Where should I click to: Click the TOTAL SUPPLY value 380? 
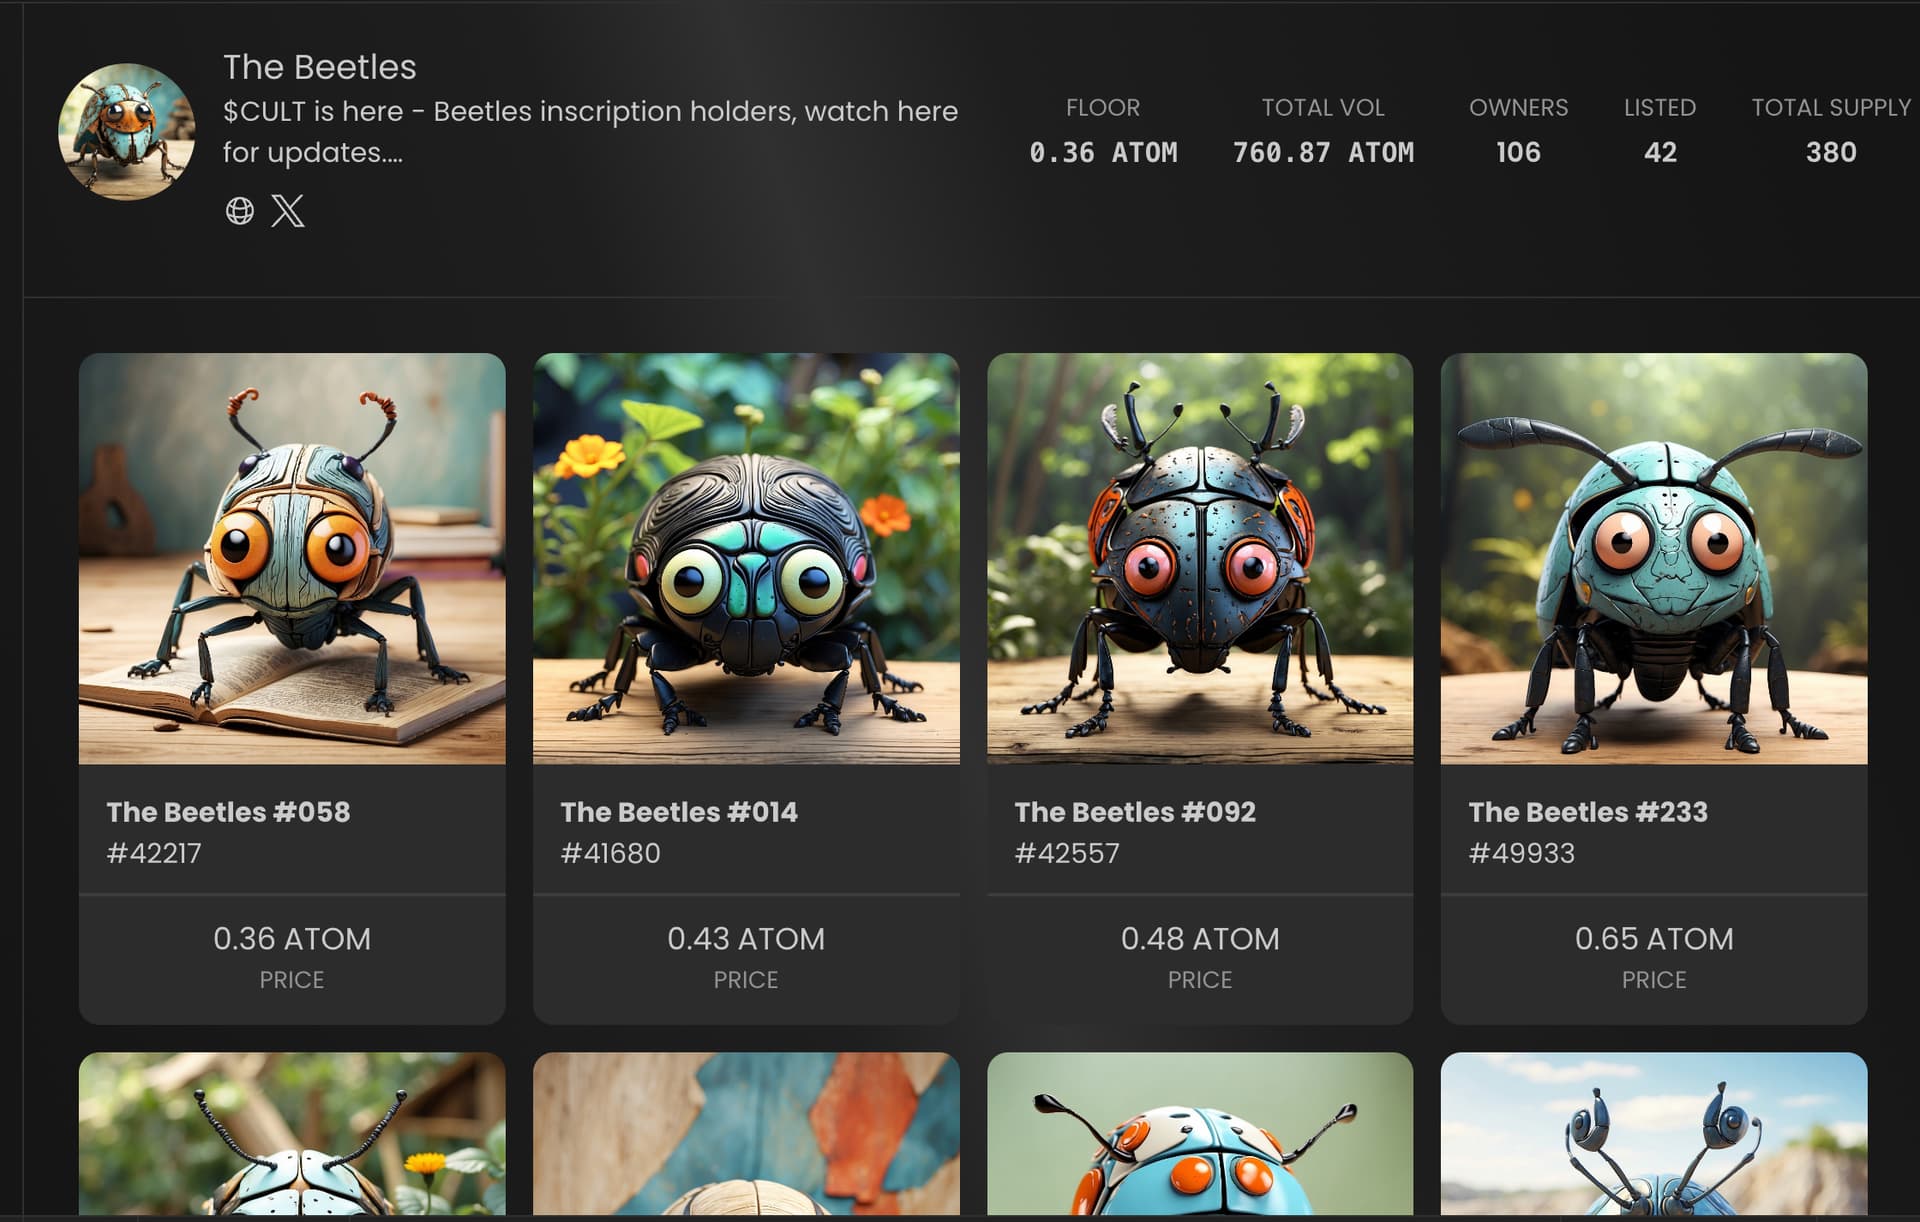click(1831, 152)
